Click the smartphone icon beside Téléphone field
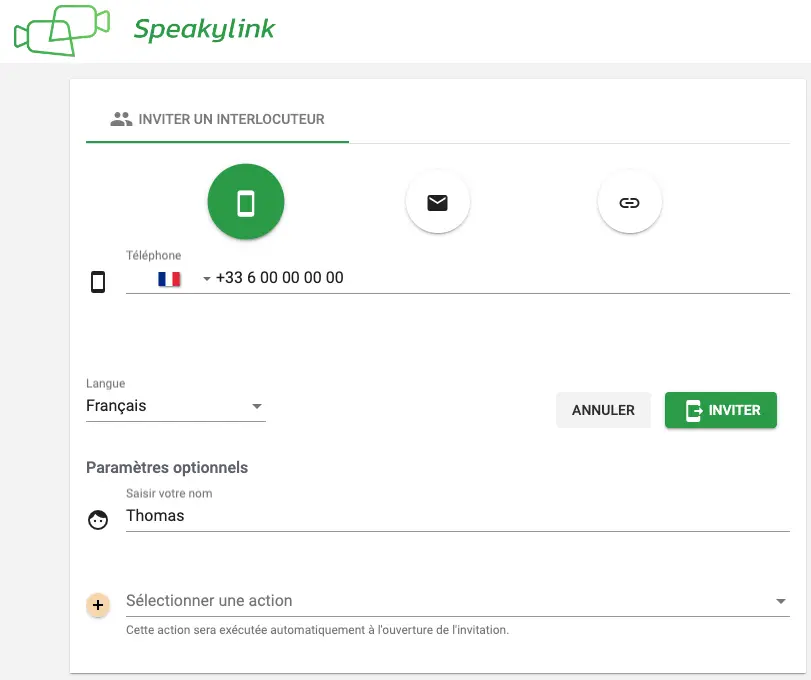The width and height of the screenshot is (811, 680). click(x=98, y=282)
